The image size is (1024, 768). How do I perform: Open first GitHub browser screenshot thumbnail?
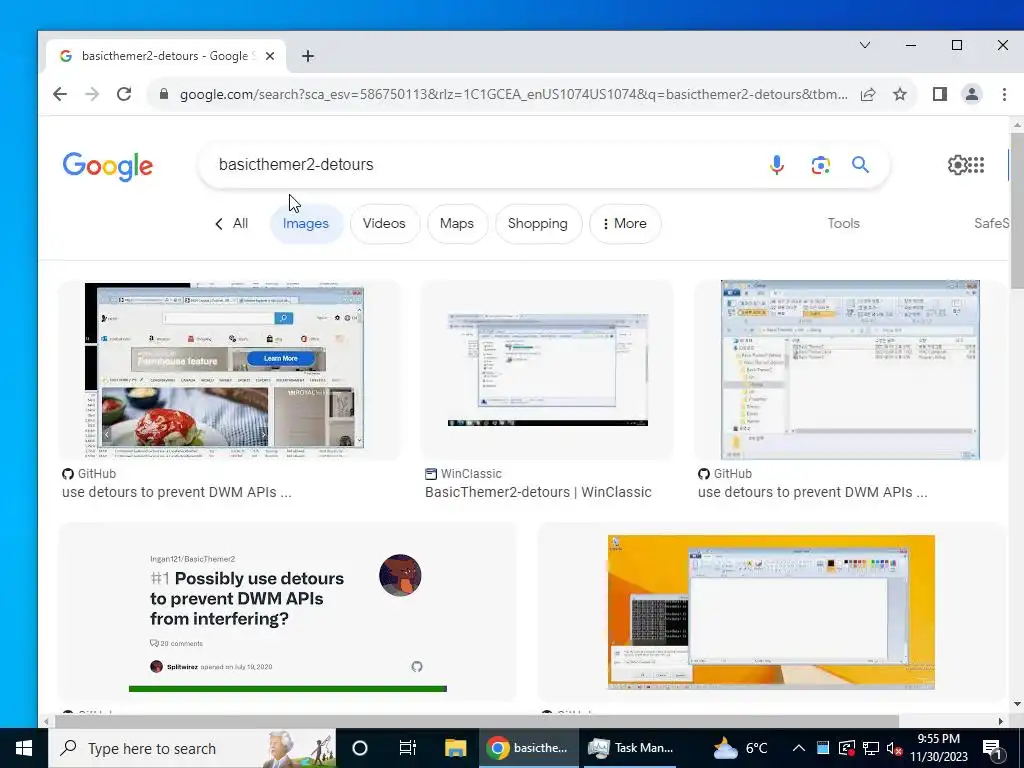[x=229, y=370]
